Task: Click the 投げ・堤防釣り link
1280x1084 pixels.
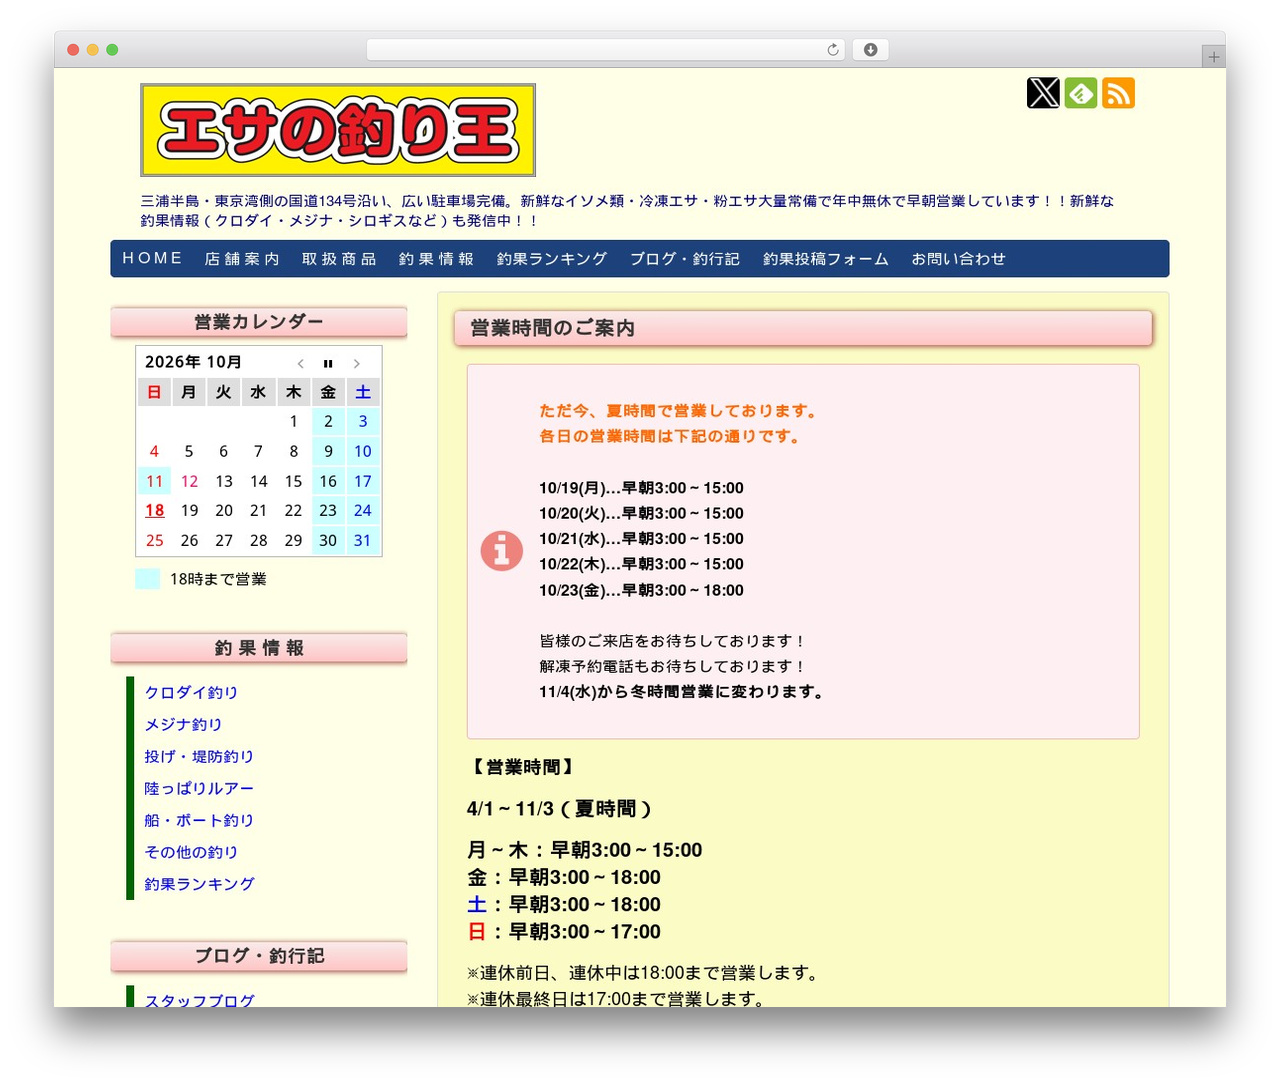Action: [x=199, y=756]
